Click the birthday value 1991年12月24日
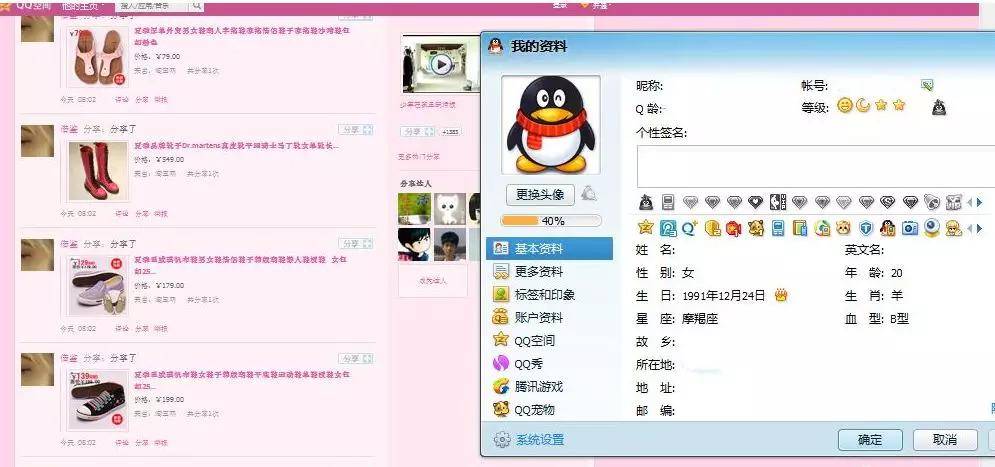Screen dimensions: 995x467 pos(724,296)
